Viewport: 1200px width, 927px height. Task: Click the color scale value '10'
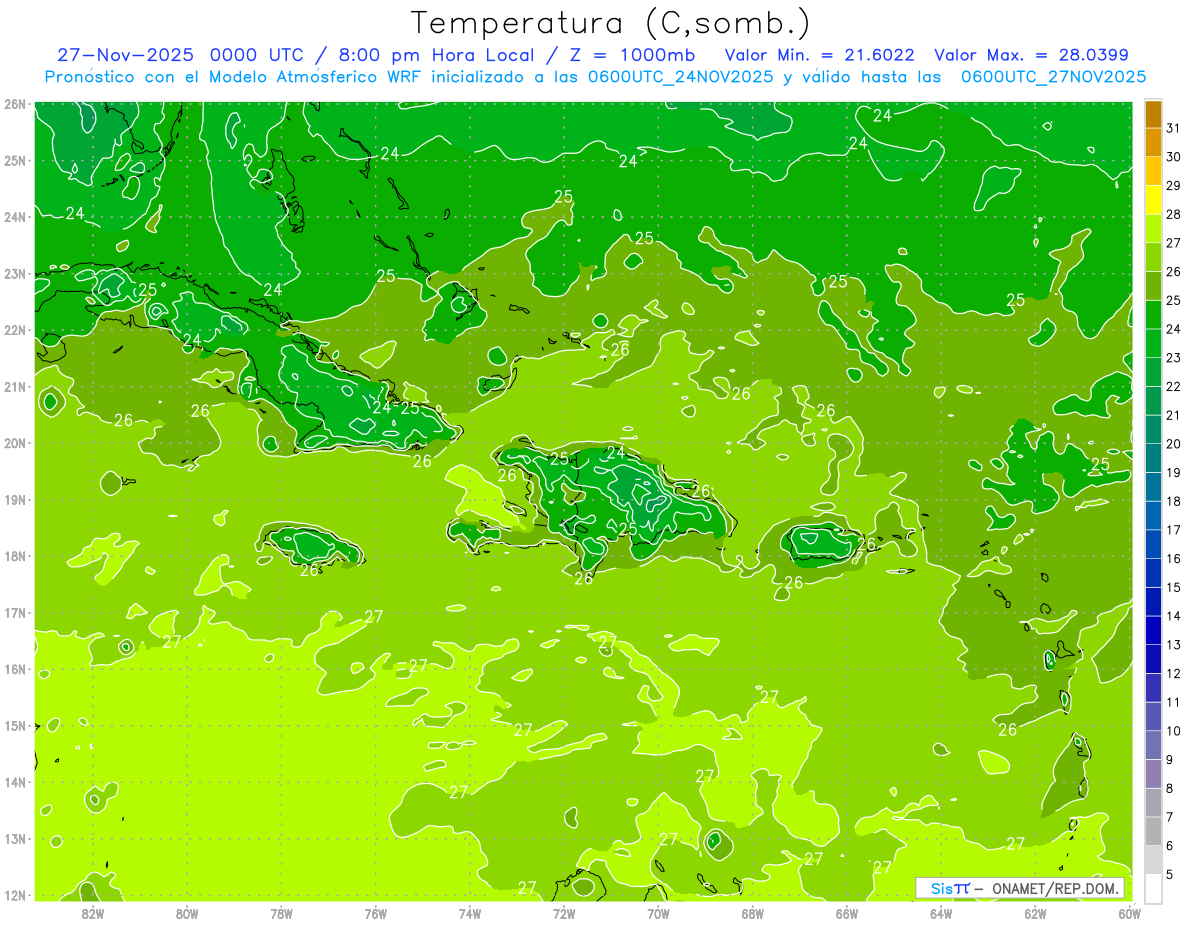(x=1173, y=731)
